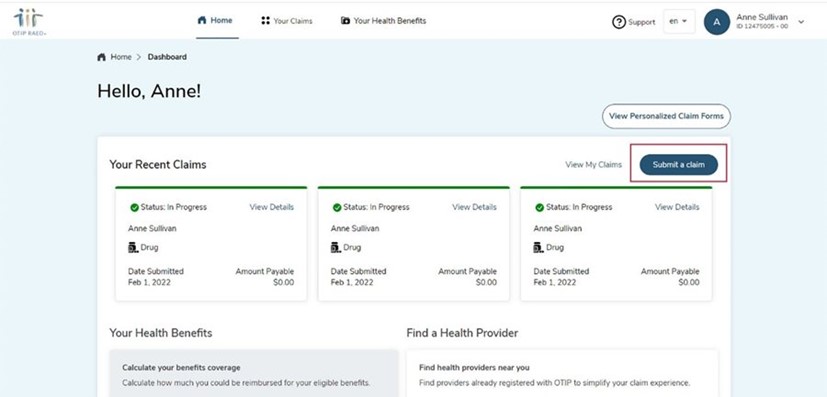Click the Home icon in navigation bar
This screenshot has height=397, width=827.
click(x=201, y=21)
